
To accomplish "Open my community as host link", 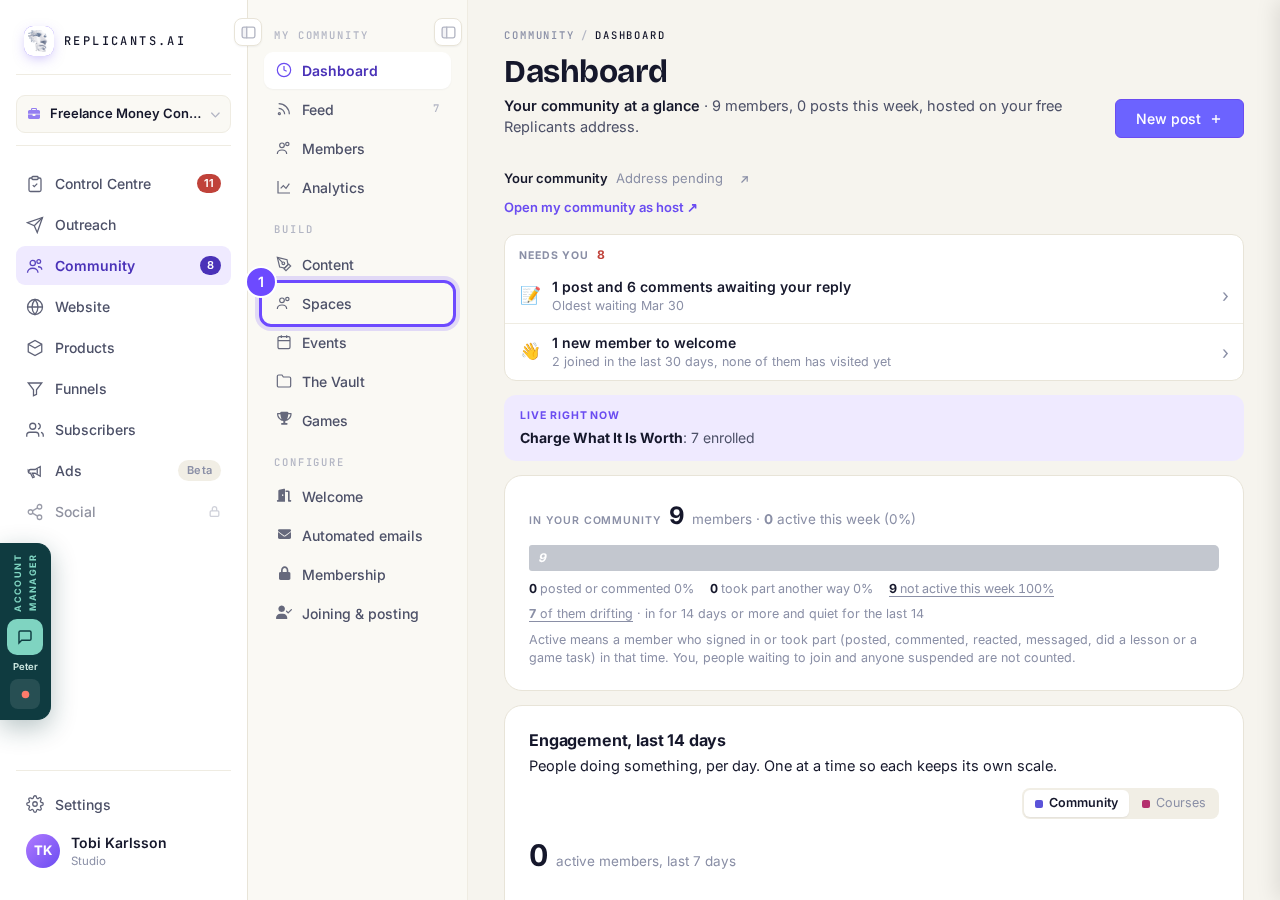I will click(601, 208).
